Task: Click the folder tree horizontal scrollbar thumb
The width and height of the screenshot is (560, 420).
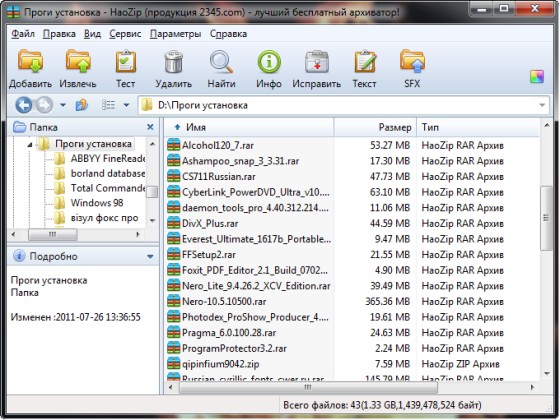Action: pyautogui.click(x=52, y=235)
